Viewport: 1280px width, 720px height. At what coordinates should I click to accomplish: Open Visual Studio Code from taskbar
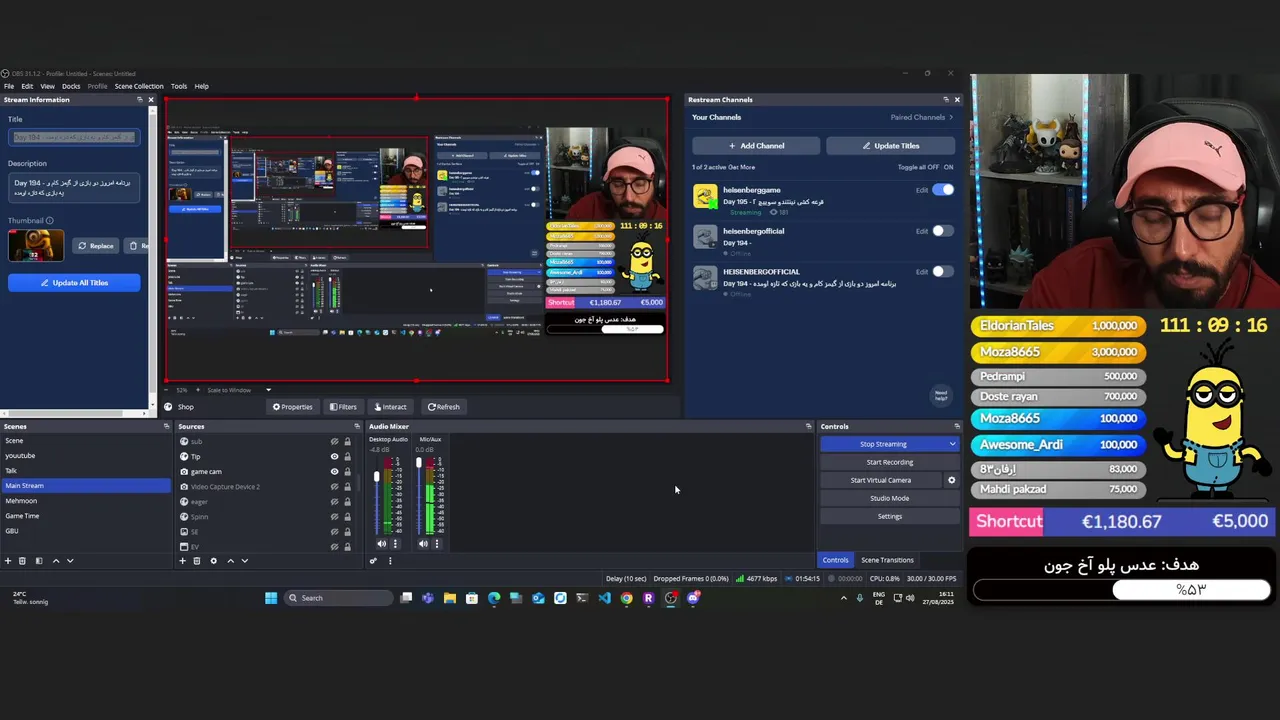tap(604, 598)
